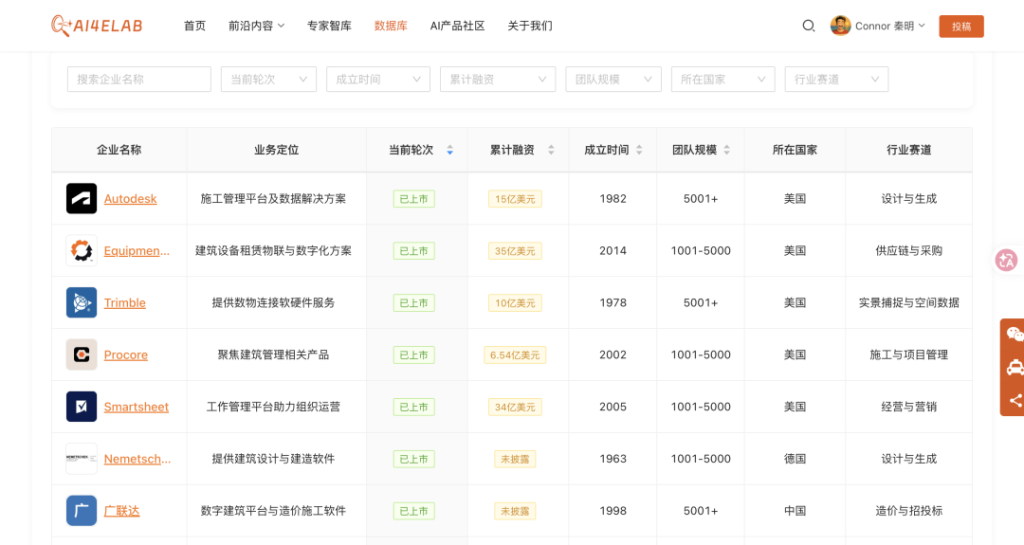This screenshot has height=545, width=1024.
Task: Click 企业名称 column header
Action: tap(119, 150)
